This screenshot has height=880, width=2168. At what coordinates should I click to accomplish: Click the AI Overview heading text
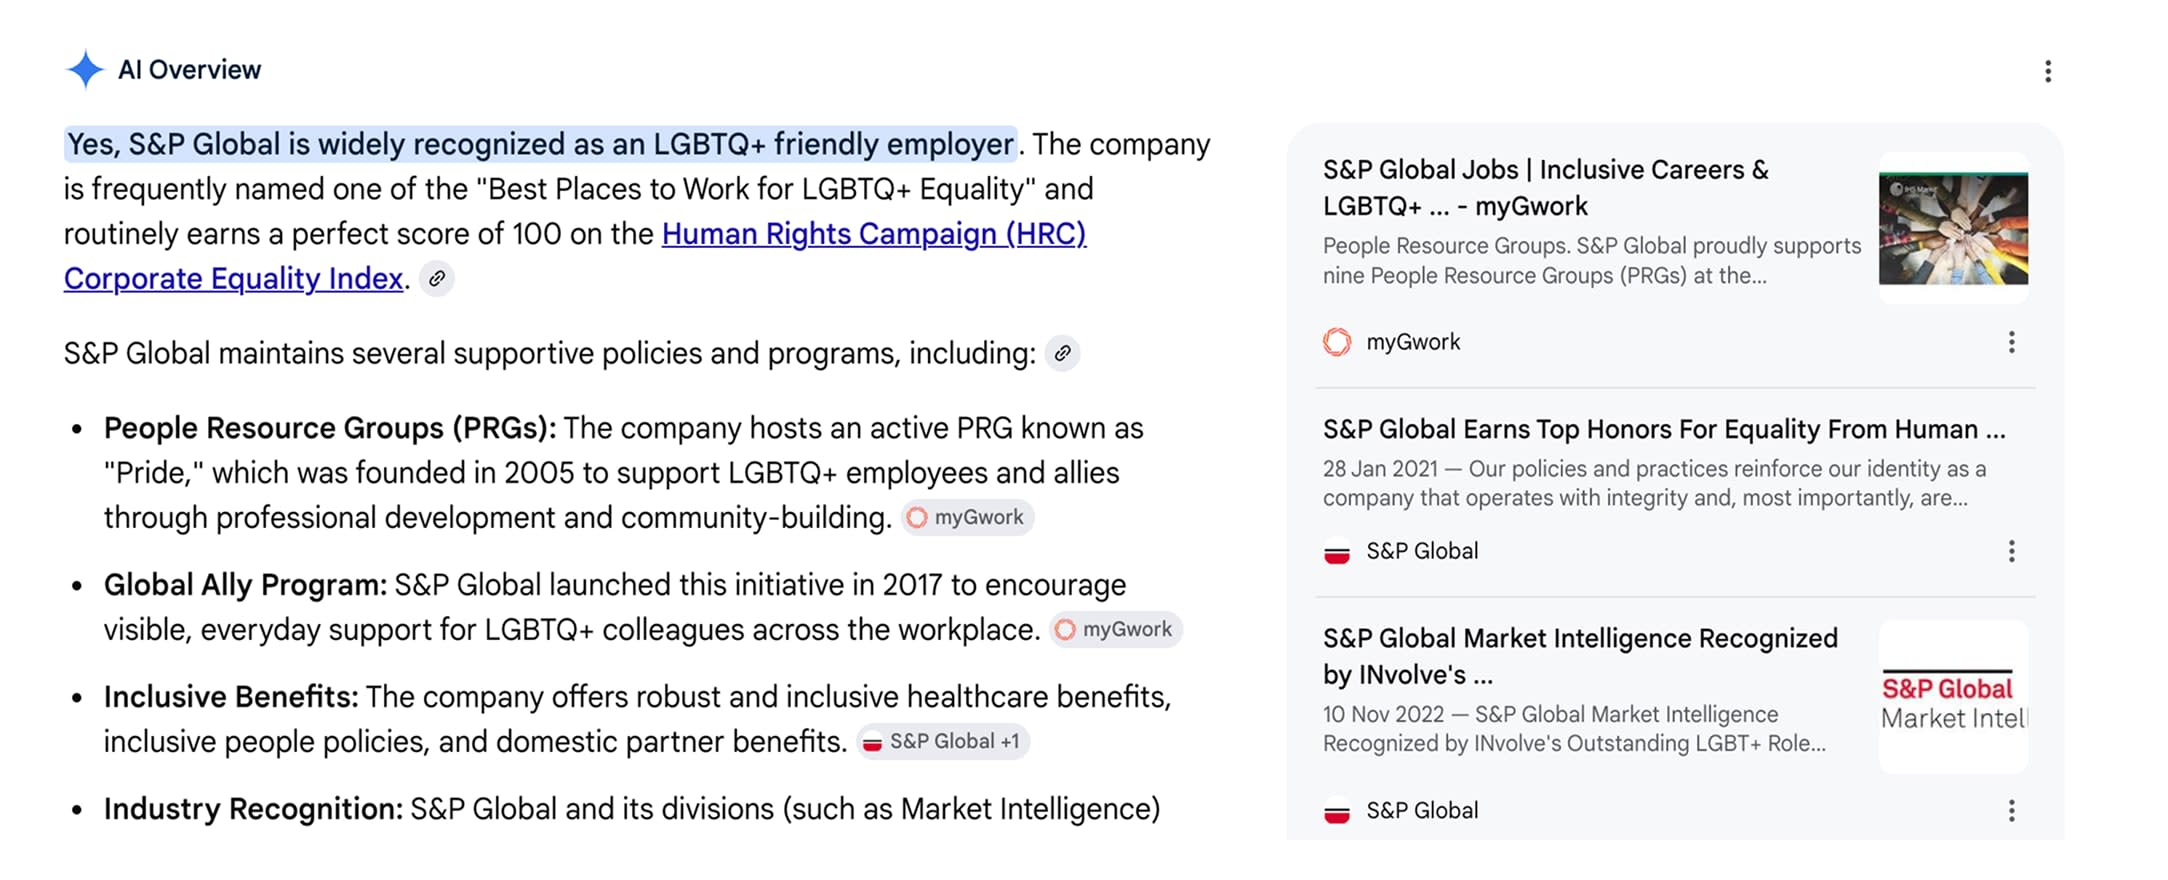(x=189, y=70)
